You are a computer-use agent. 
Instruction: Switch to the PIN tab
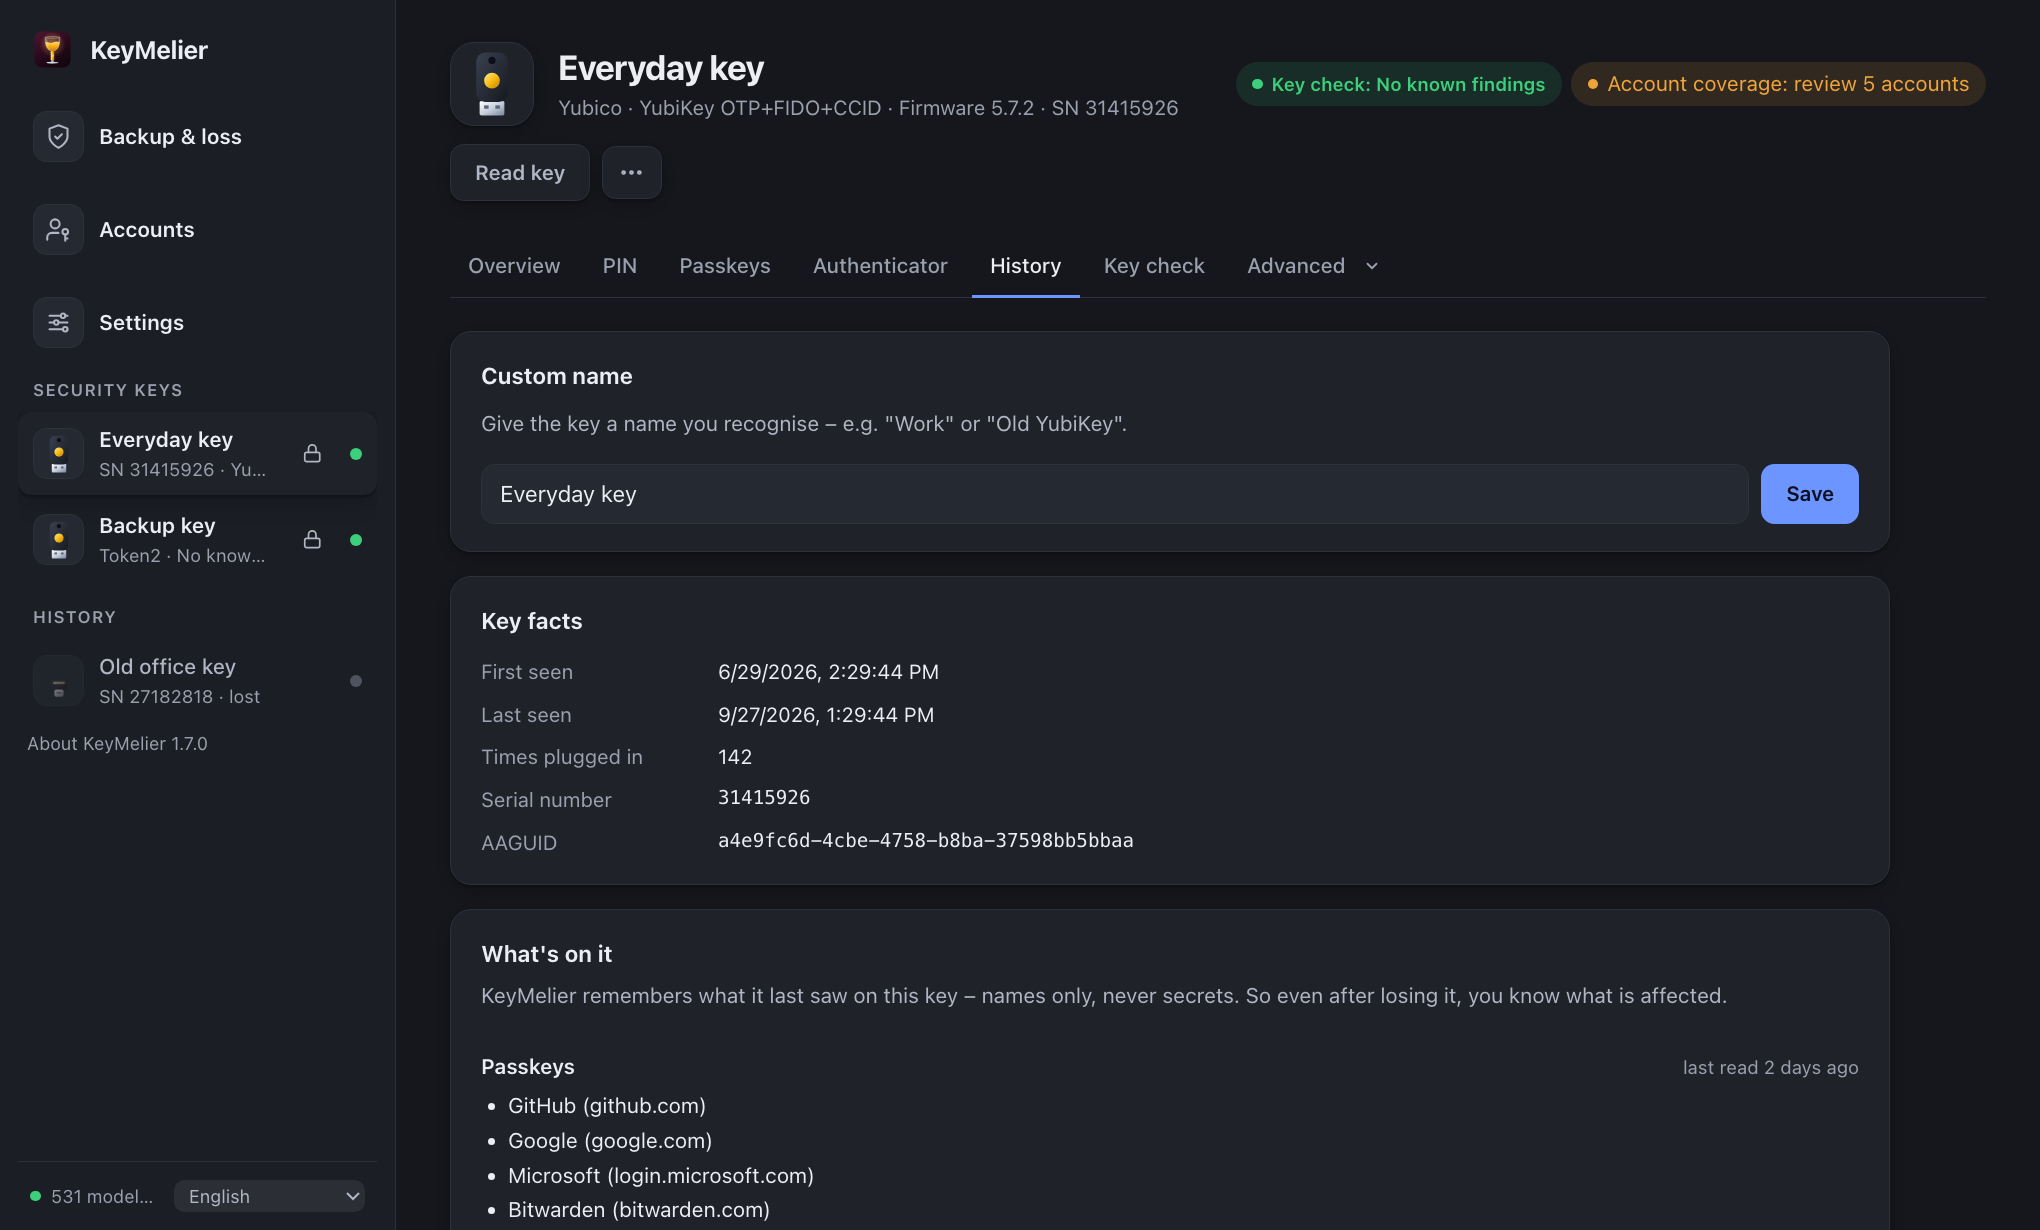click(x=619, y=266)
